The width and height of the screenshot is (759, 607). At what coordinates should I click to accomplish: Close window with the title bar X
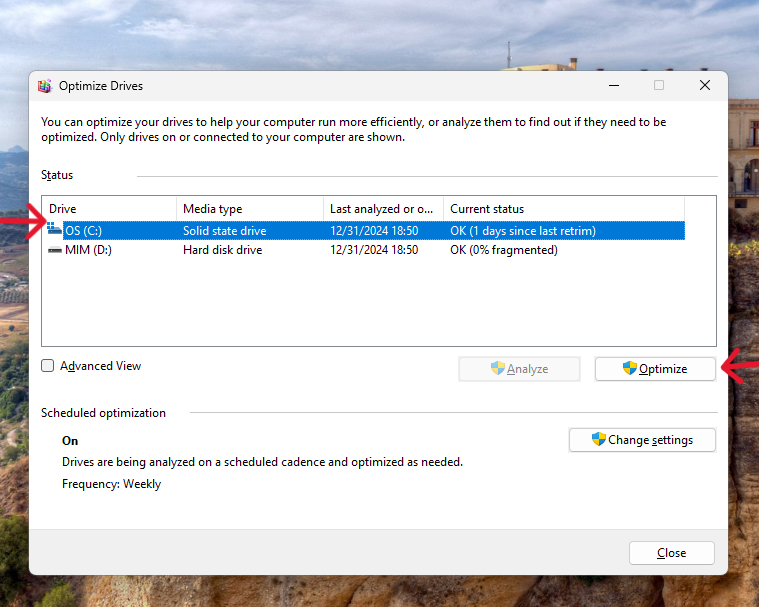705,86
